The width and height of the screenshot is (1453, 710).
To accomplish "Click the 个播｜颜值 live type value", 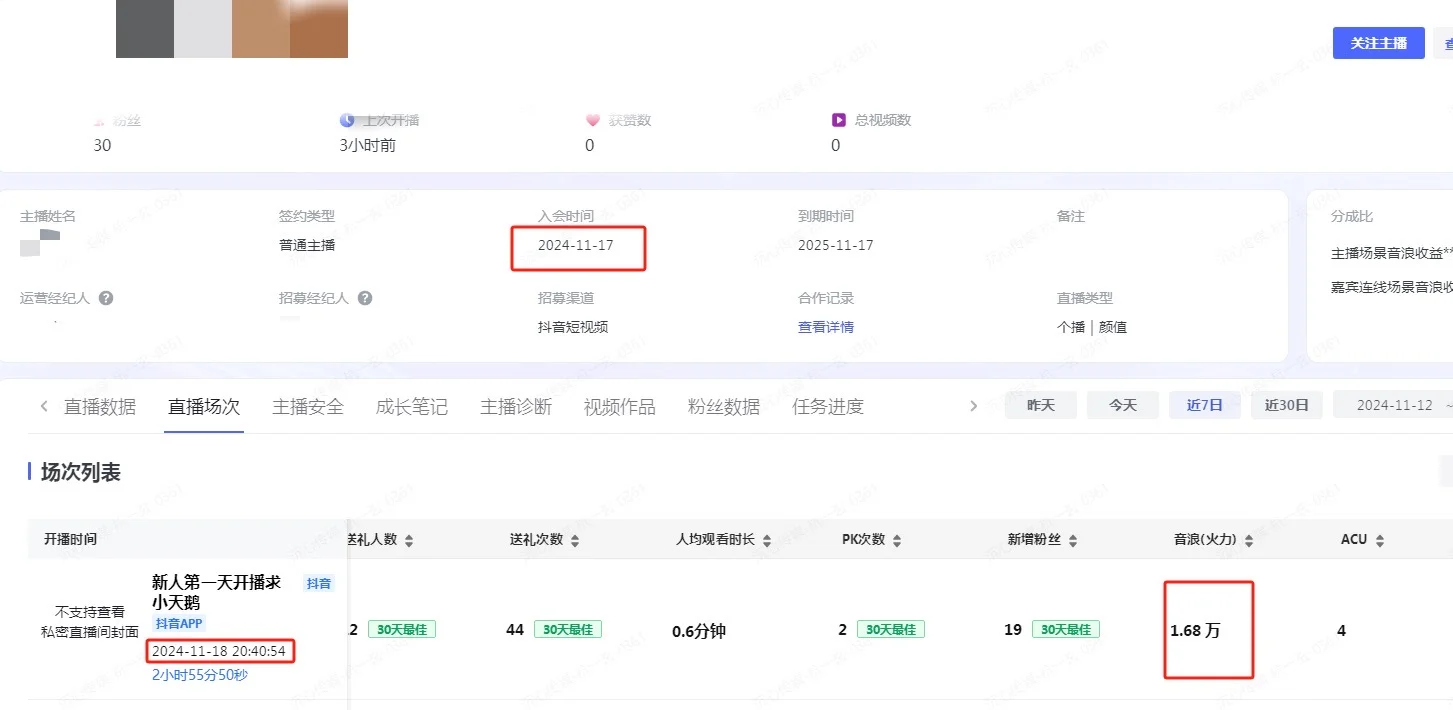I will 1092,327.
